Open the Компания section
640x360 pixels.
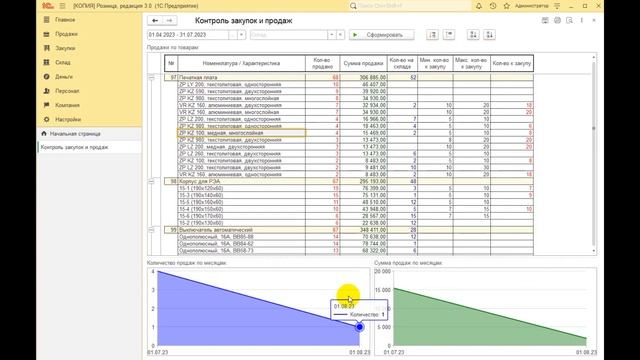pos(67,105)
